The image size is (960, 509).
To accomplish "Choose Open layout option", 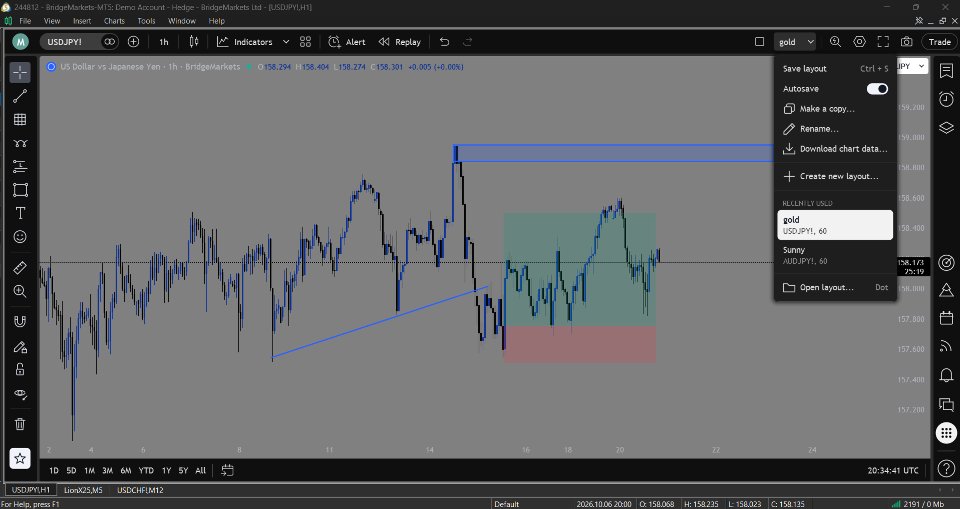I will tap(835, 287).
